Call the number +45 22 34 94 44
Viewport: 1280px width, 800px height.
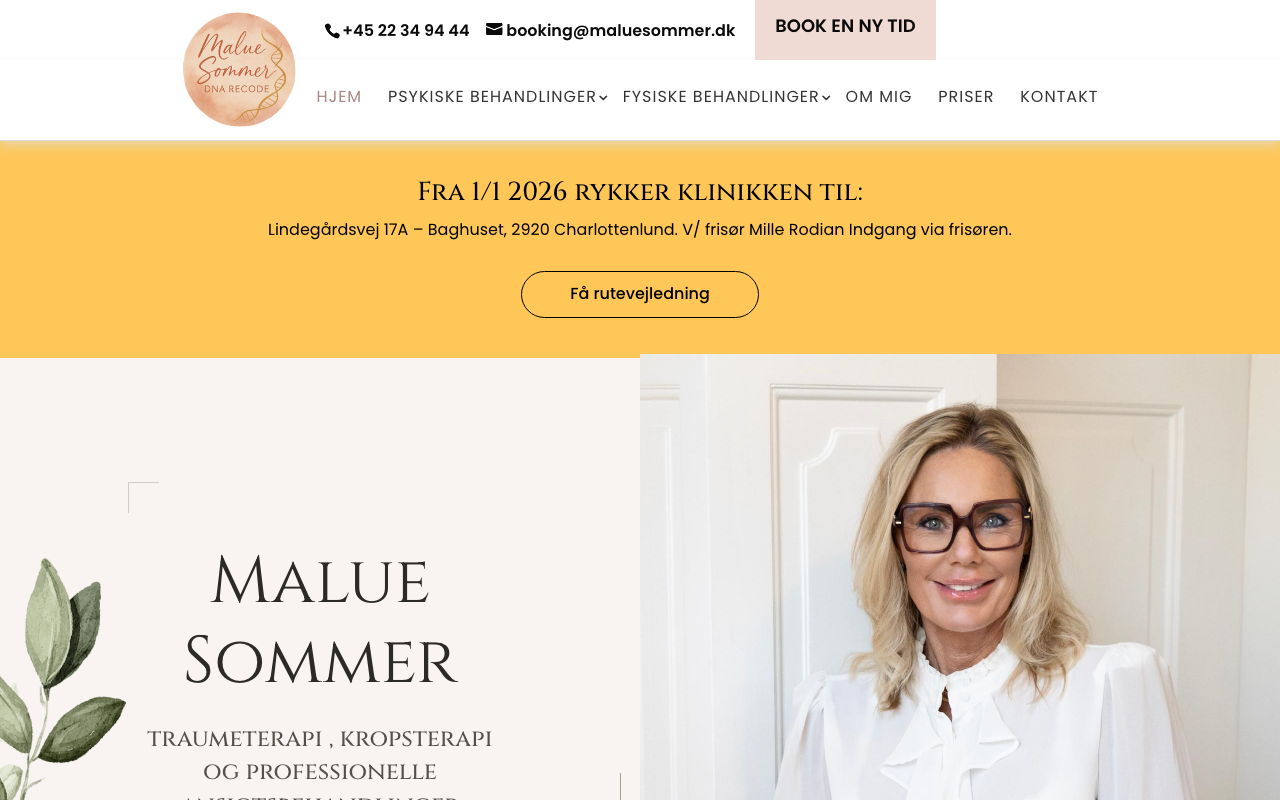[406, 31]
